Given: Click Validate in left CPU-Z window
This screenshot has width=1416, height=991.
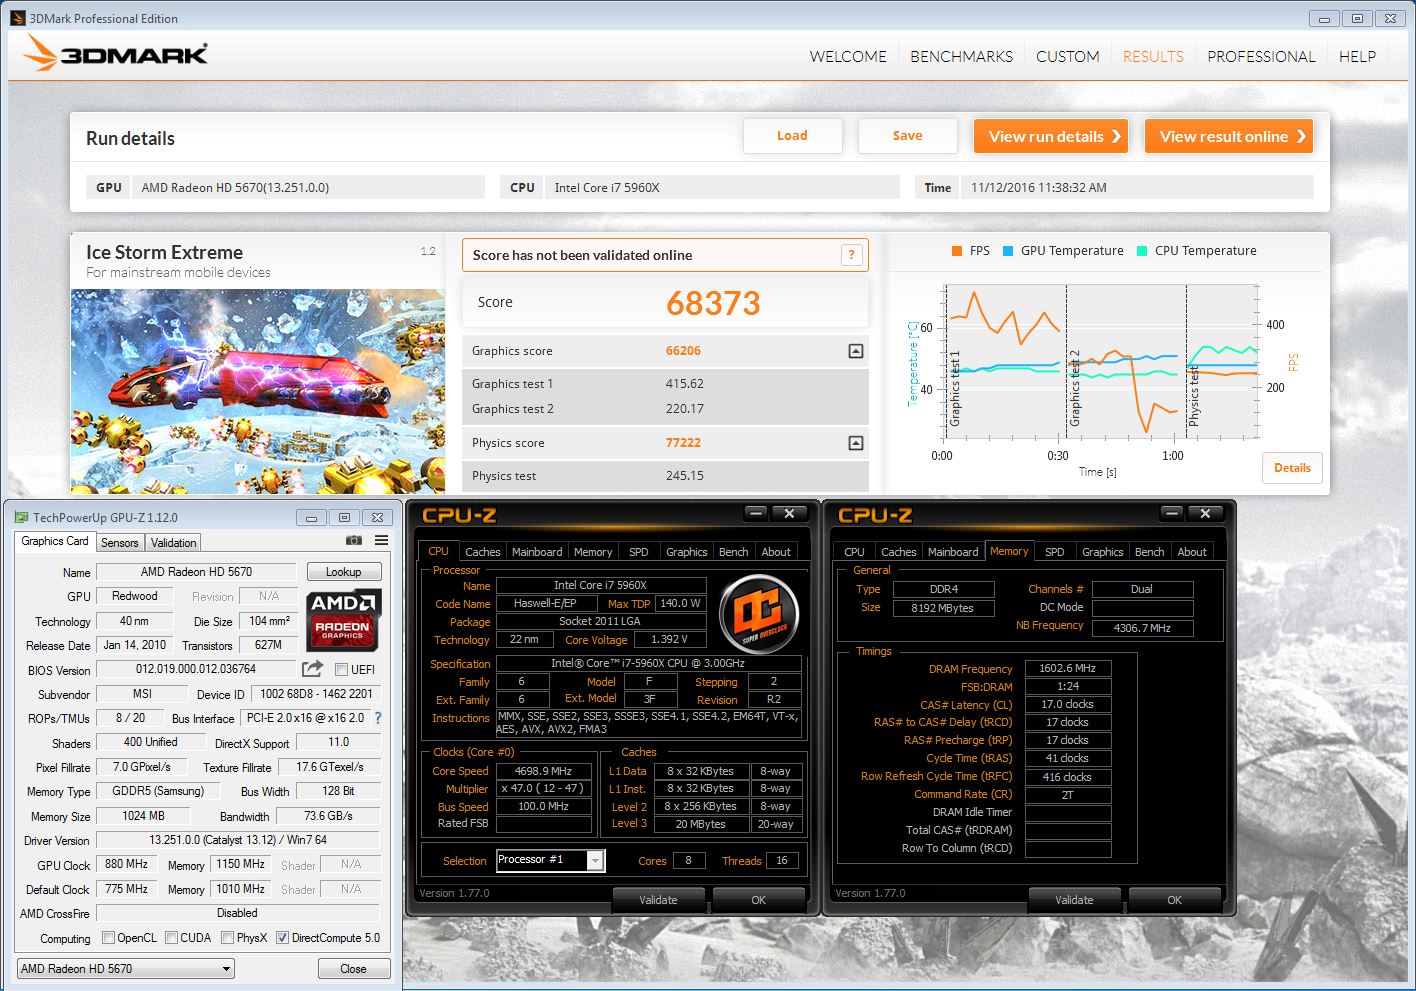Looking at the screenshot, I should click(x=658, y=900).
